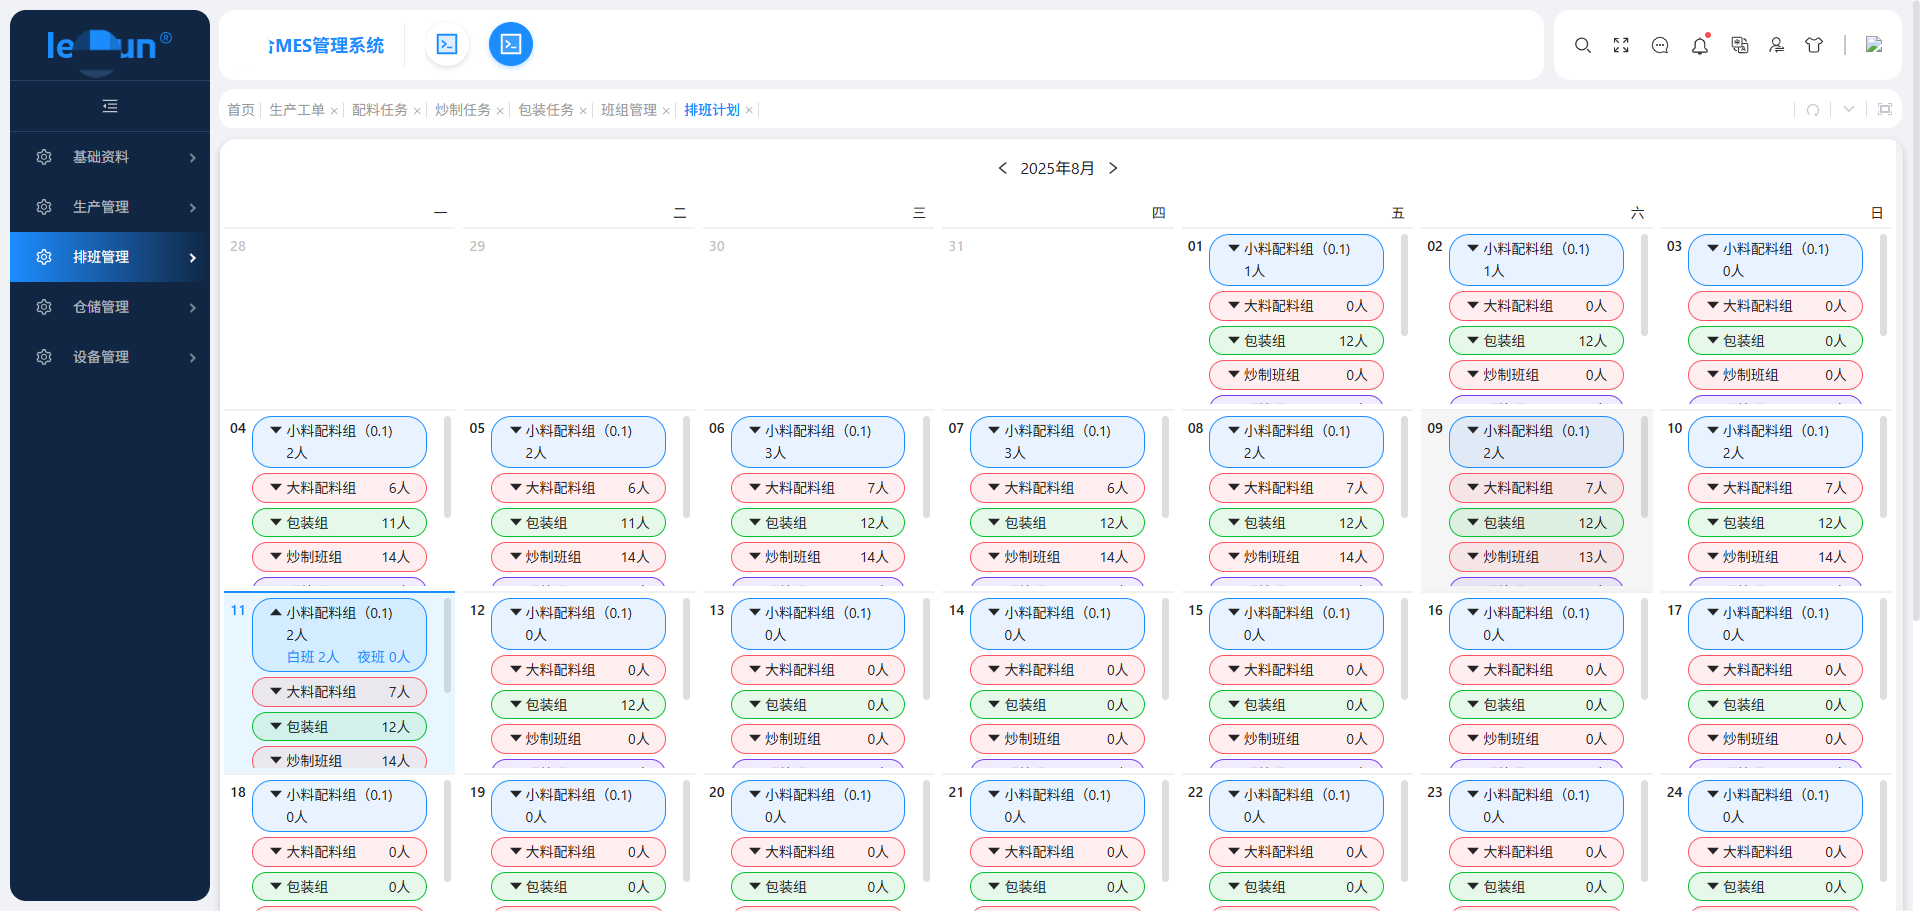Go to next month arrow
Screen dimensions: 1920x911
coord(1113,168)
